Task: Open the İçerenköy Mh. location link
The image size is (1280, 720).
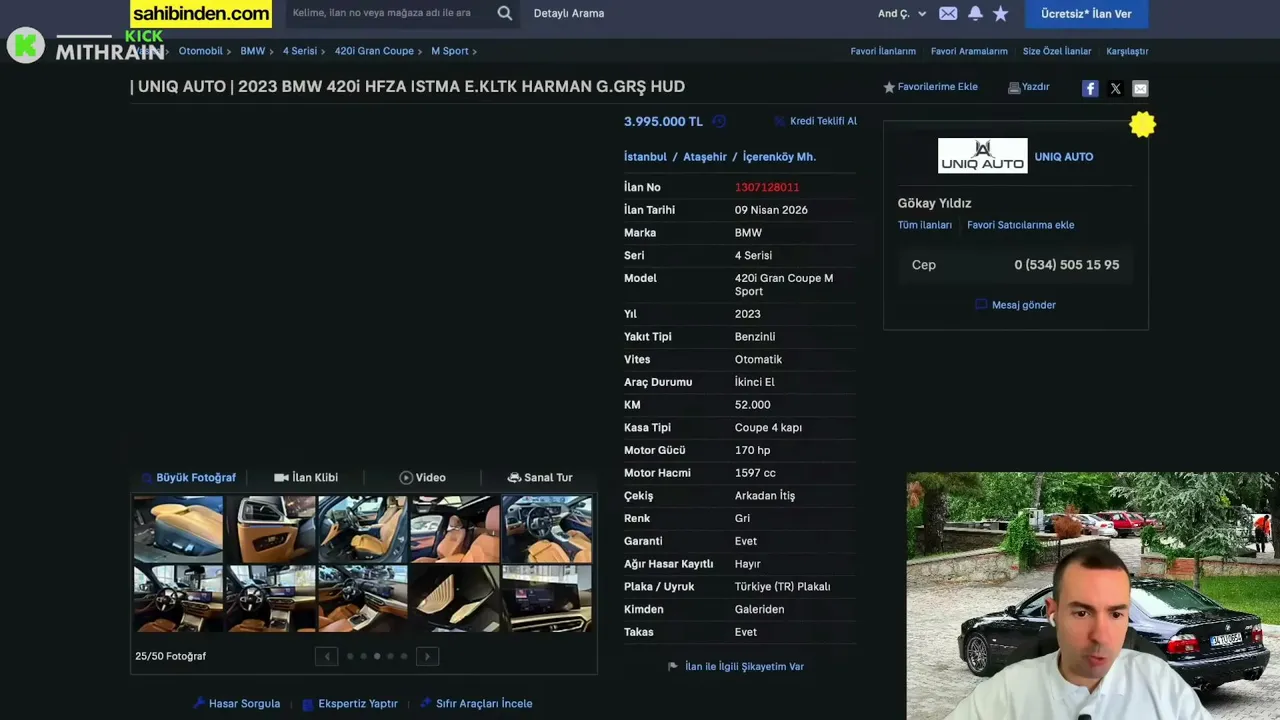Action: tap(779, 157)
